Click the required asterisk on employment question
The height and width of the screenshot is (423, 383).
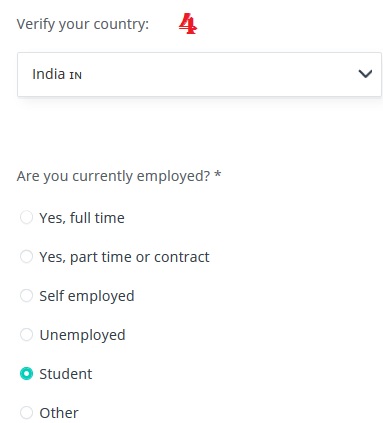coord(217,174)
